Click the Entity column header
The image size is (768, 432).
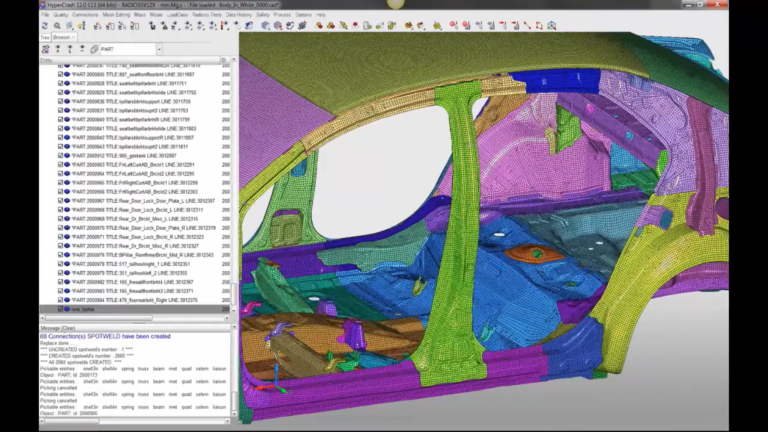130,60
